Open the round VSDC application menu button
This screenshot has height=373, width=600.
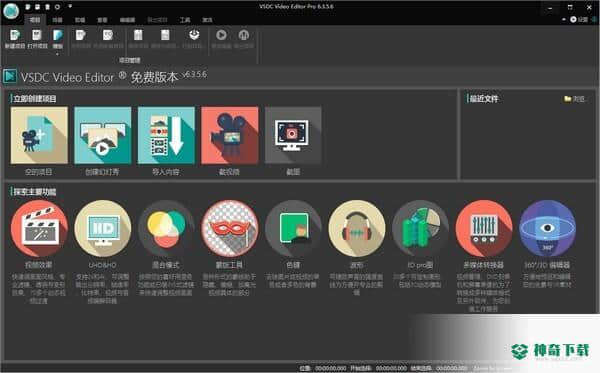[11, 10]
